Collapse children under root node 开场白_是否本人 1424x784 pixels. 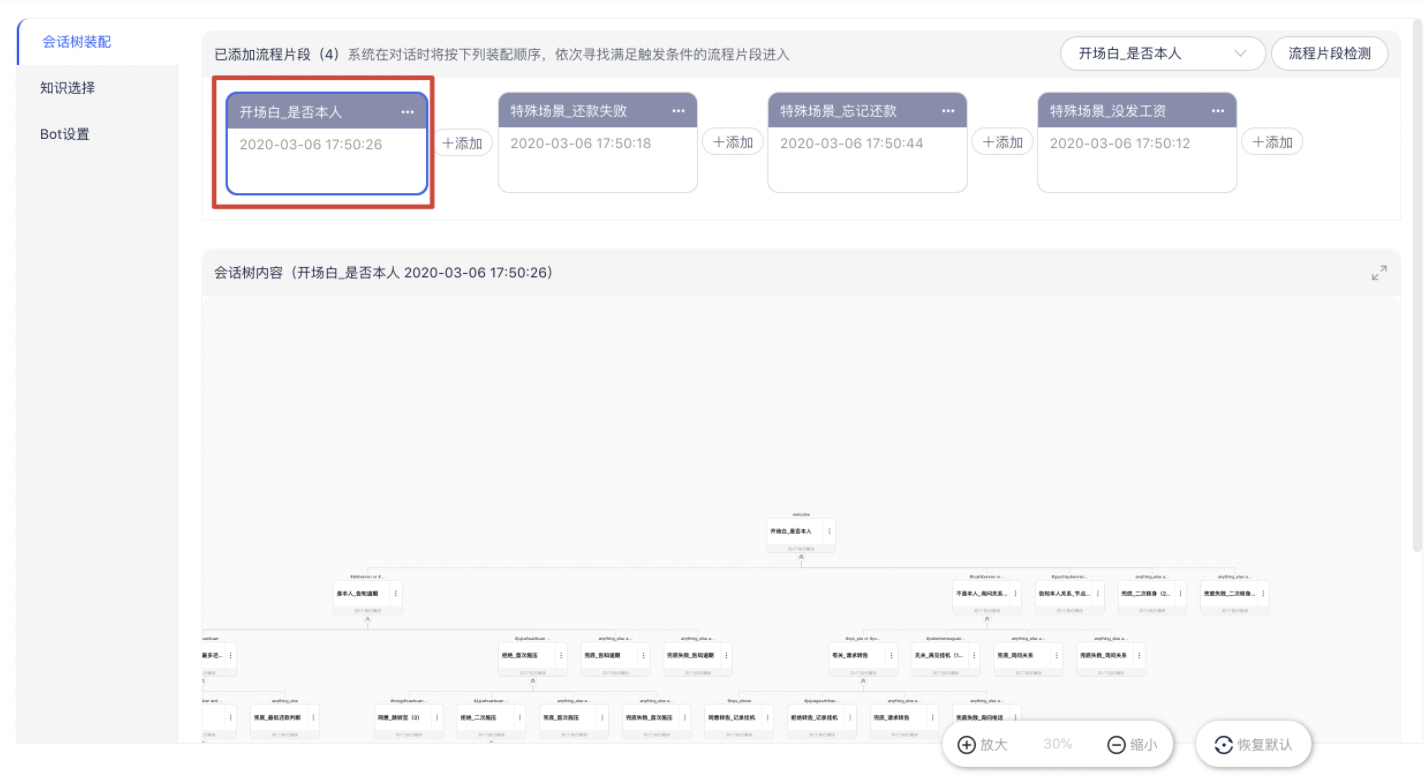pyautogui.click(x=801, y=557)
